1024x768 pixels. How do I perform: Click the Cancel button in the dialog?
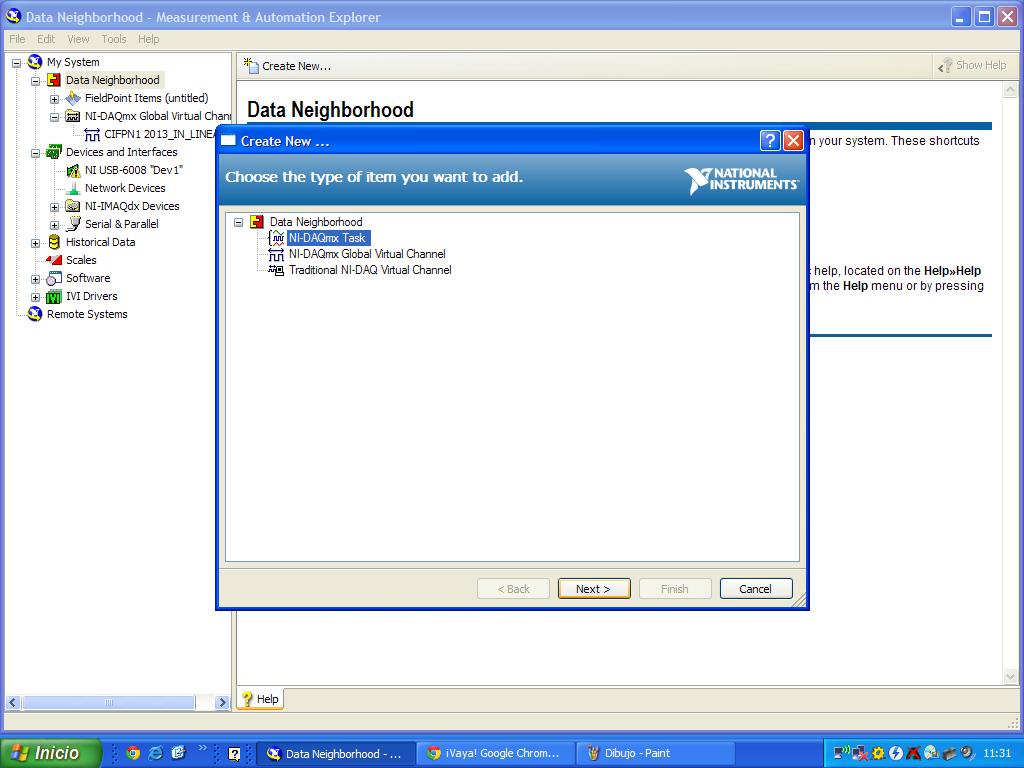(756, 588)
